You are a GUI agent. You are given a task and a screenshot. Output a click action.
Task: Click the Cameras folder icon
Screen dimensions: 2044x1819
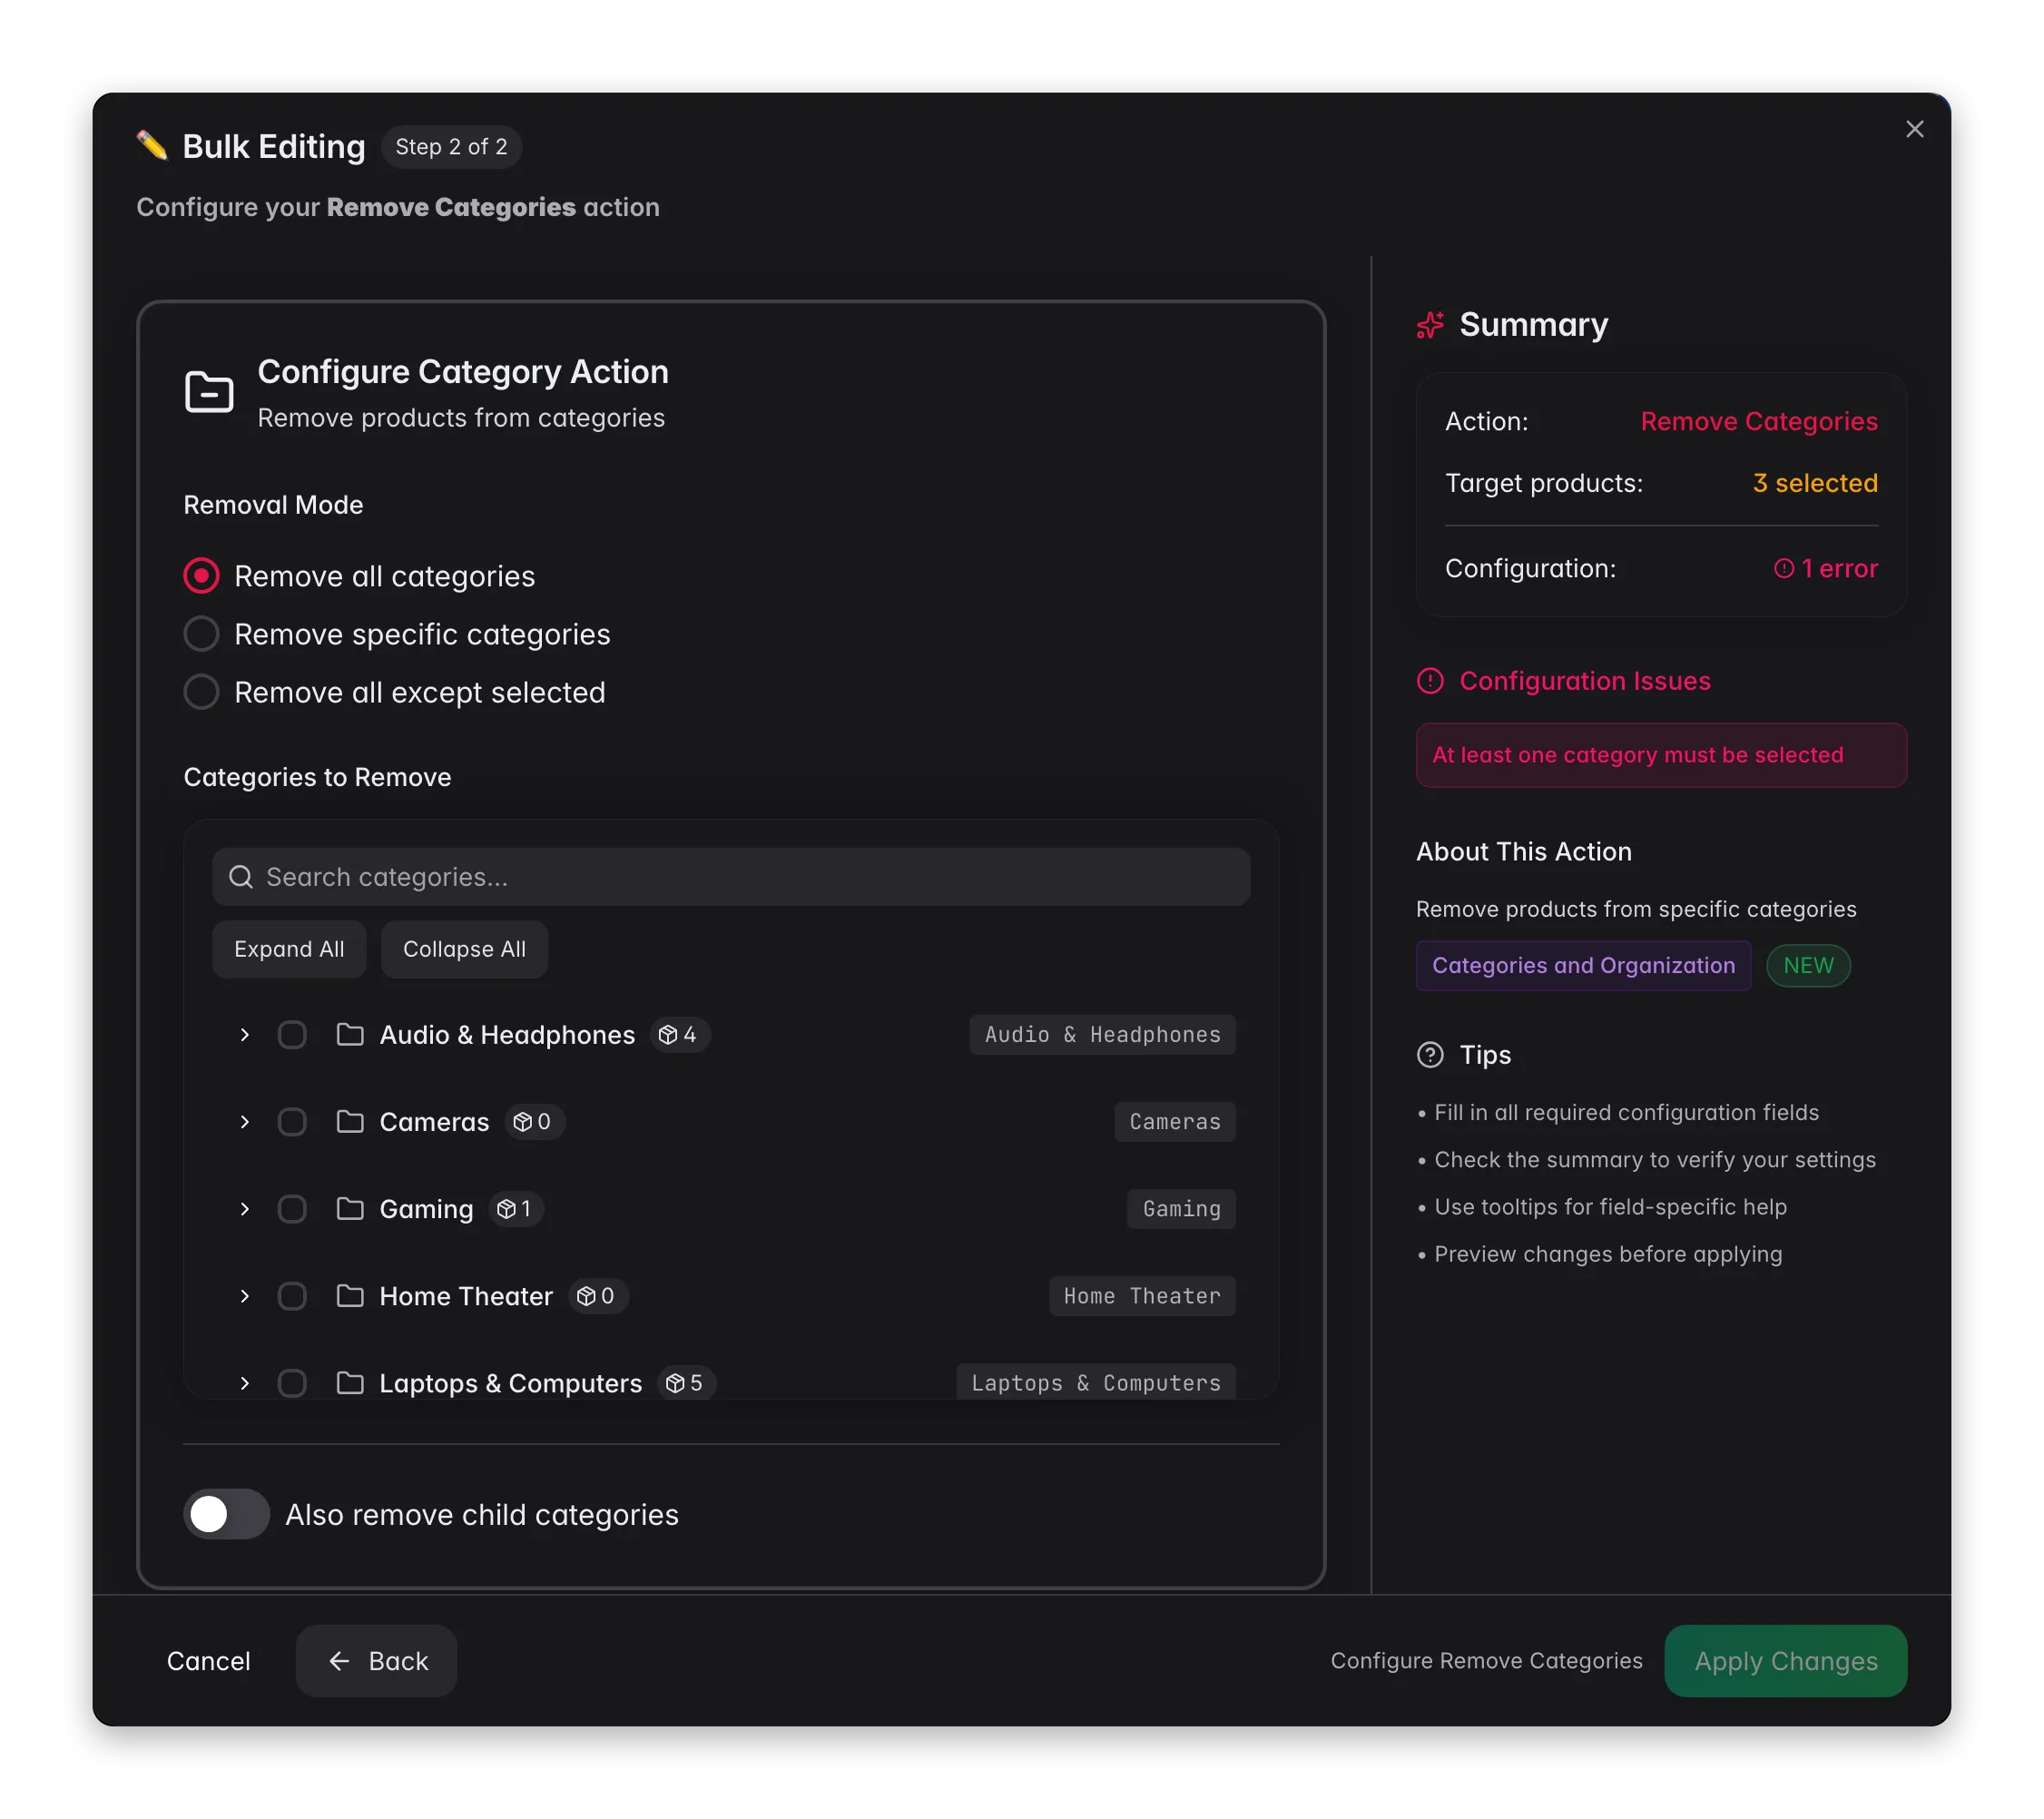coord(350,1121)
